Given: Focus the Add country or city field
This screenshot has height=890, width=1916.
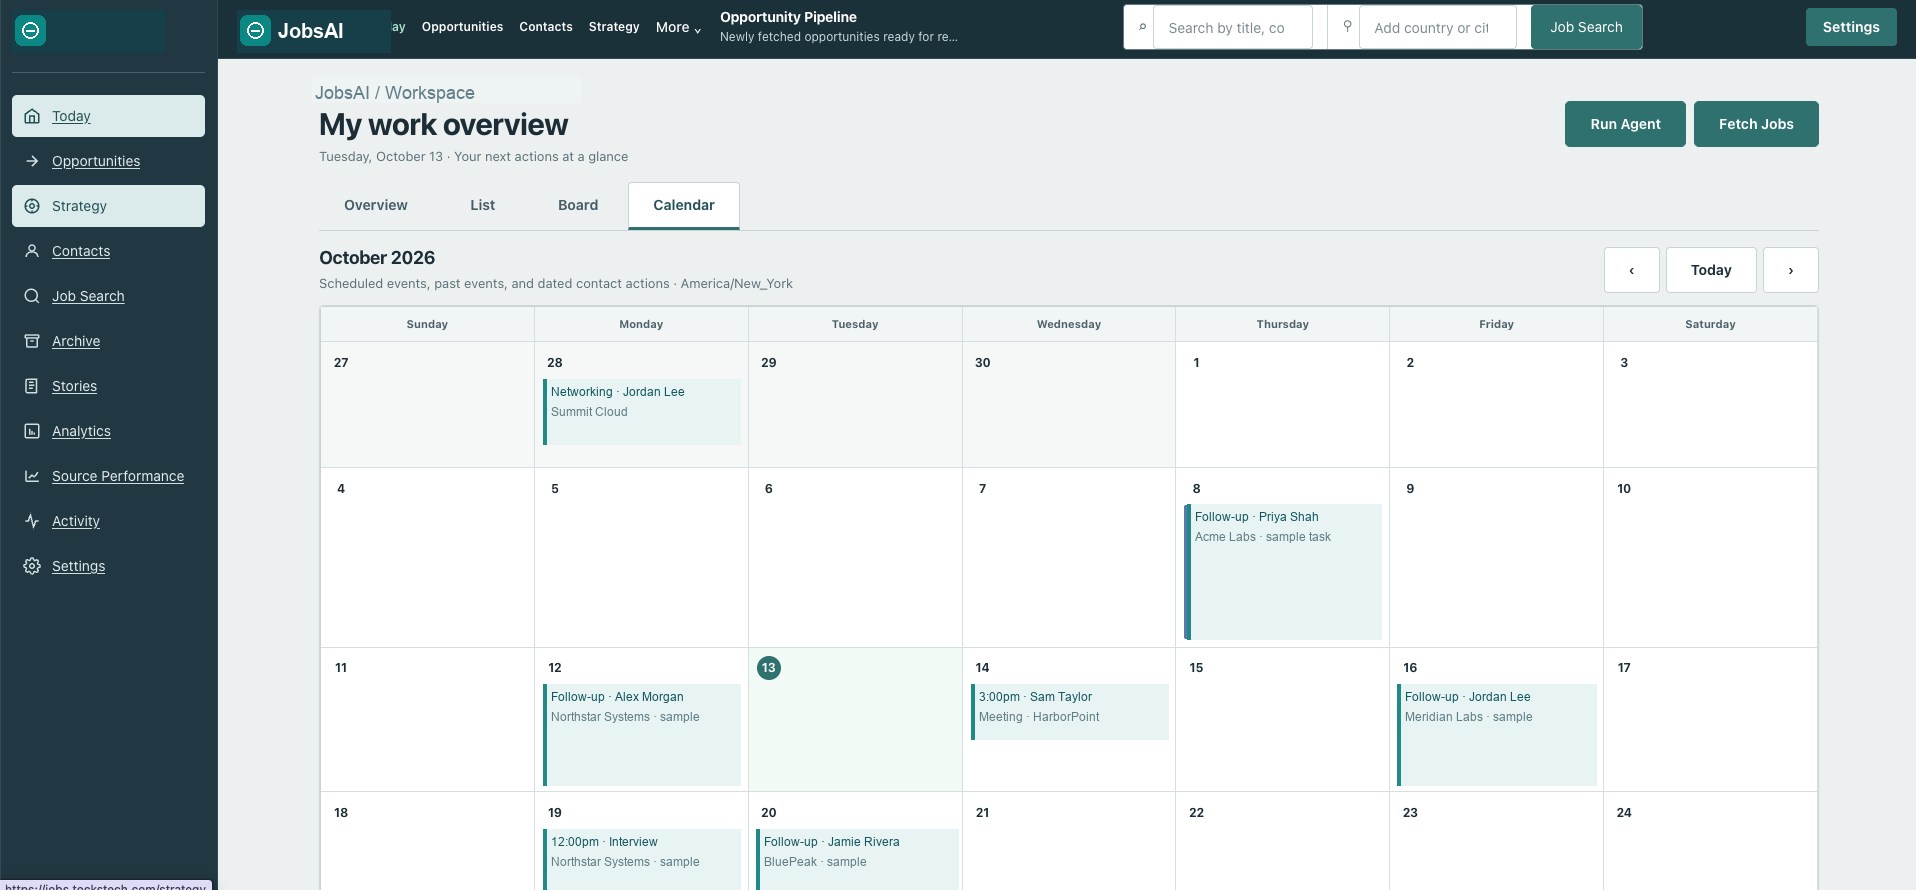Looking at the screenshot, I should [1438, 27].
